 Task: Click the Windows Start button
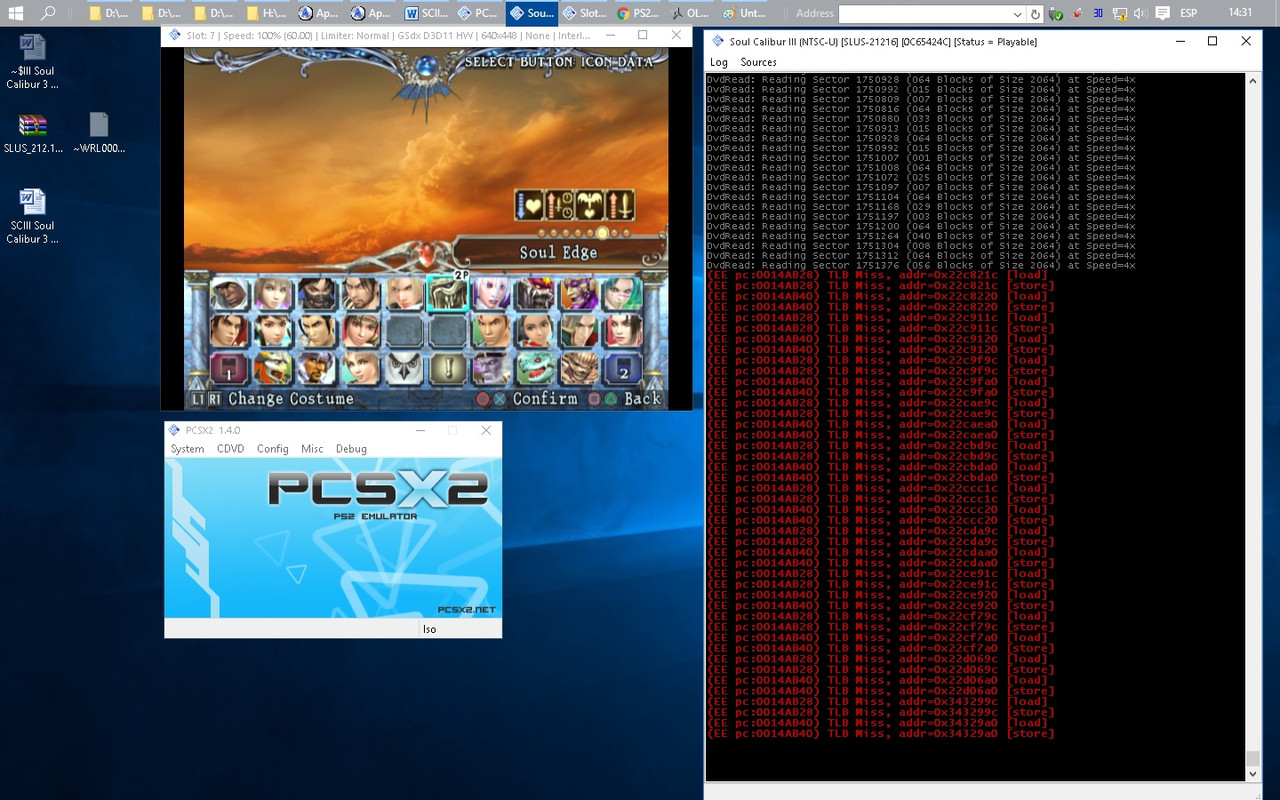[x=16, y=13]
